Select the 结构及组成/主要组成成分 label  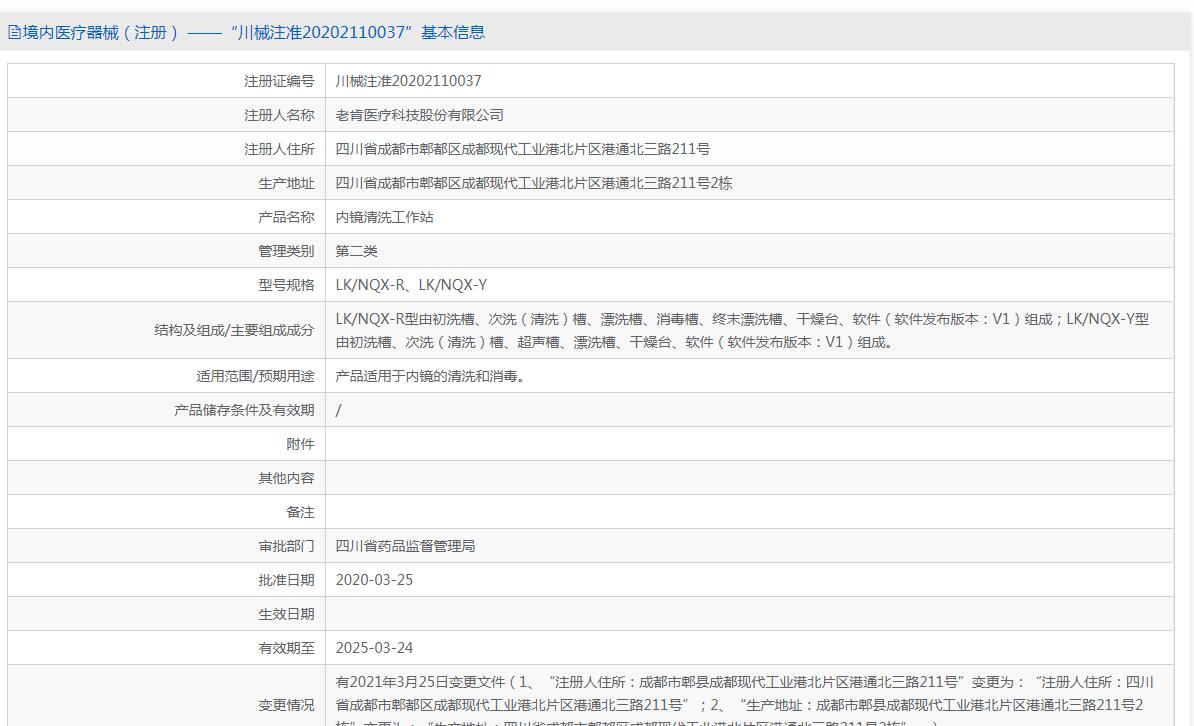(234, 330)
